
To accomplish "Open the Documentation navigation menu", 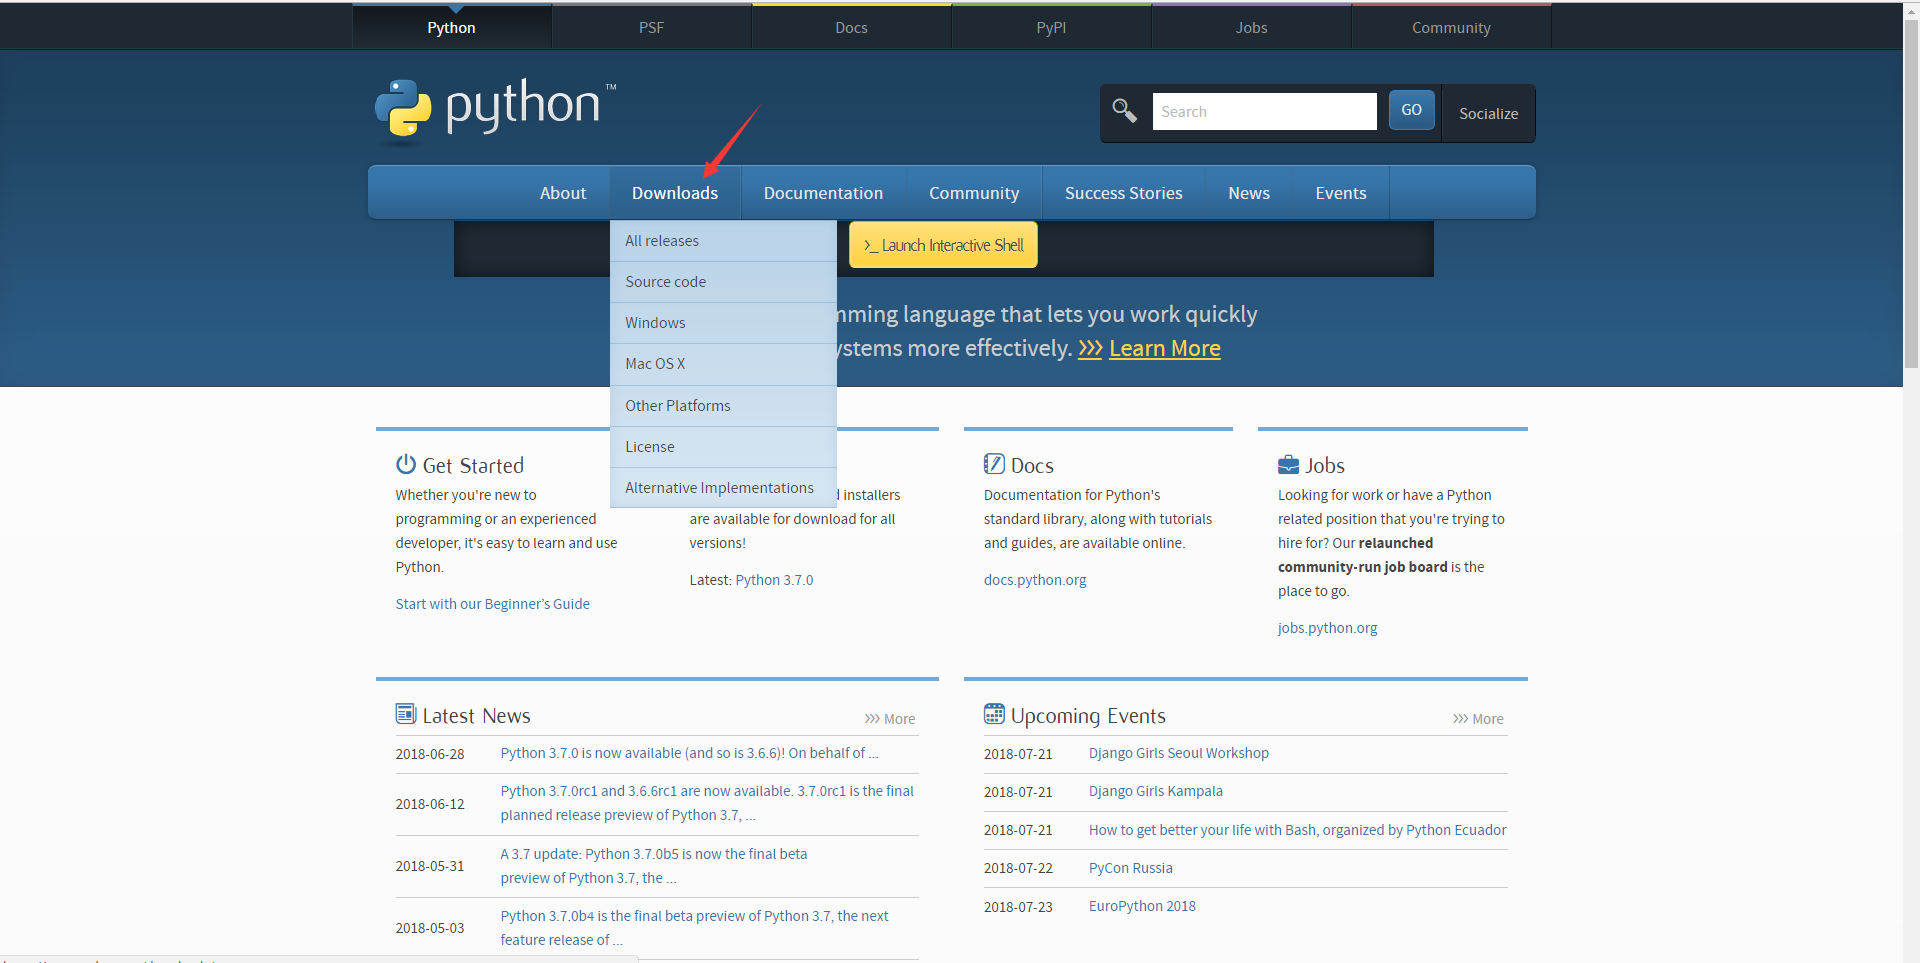I will click(823, 193).
